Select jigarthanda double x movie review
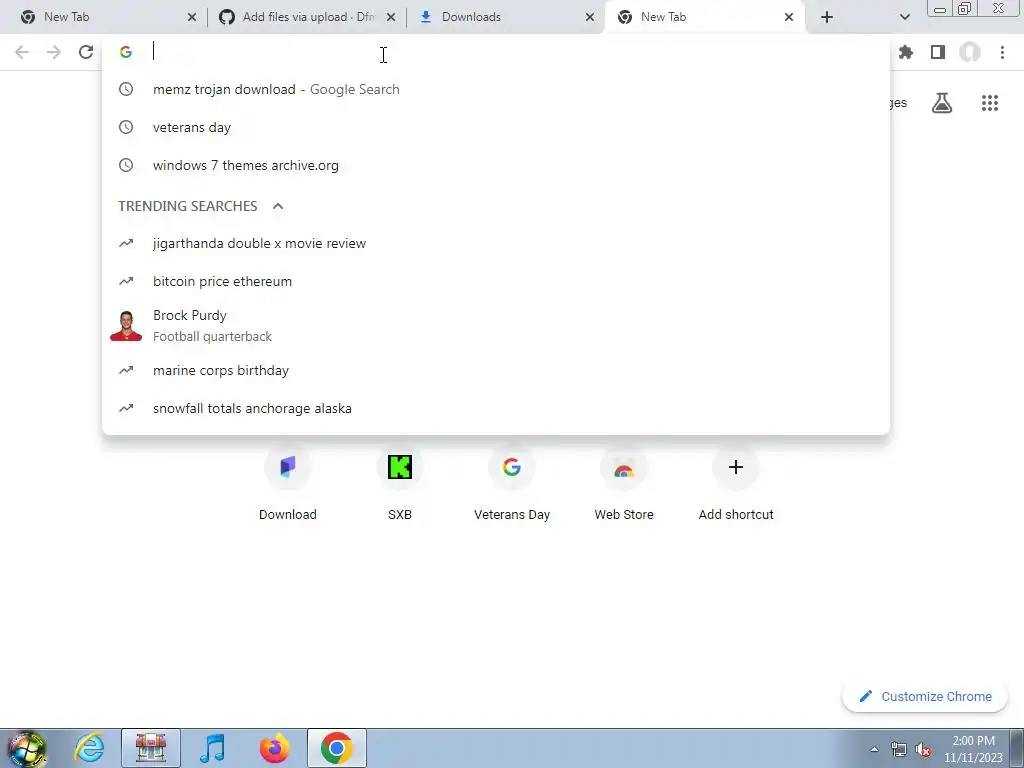 496,244
